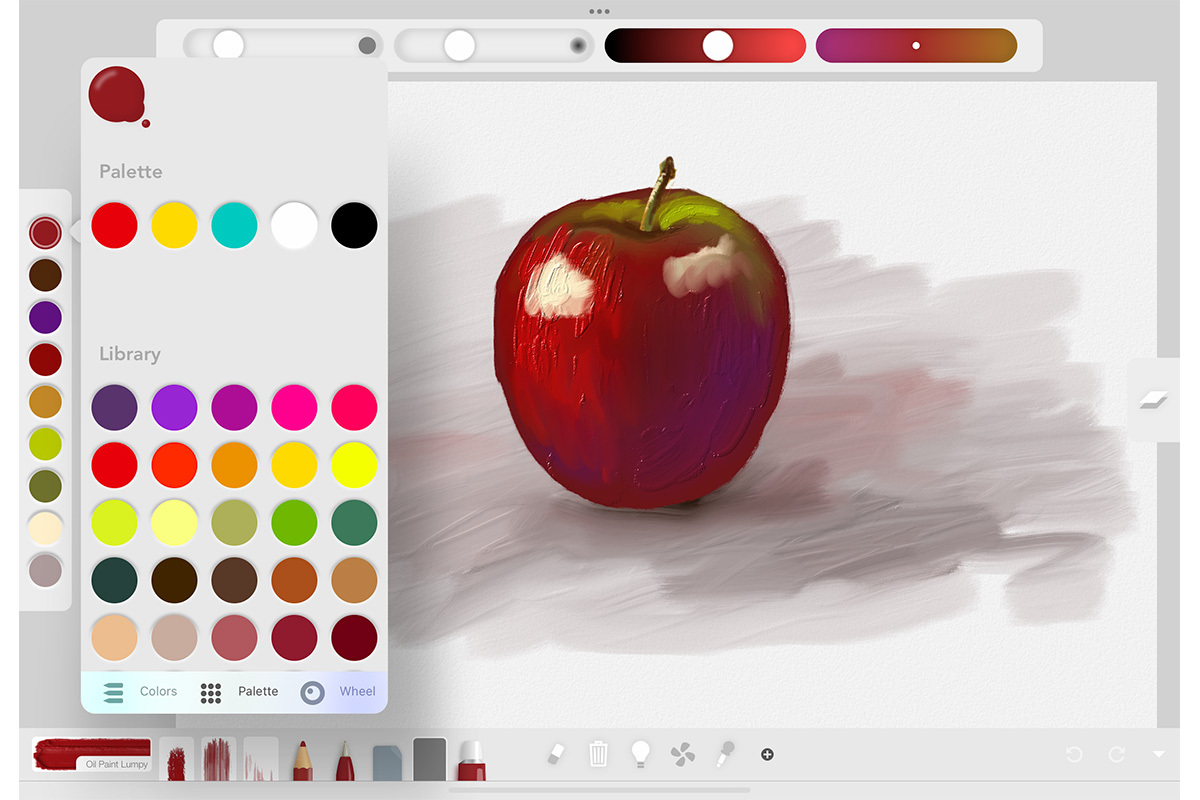Choose the dark maroon Library swatch
Screen dimensions: 1200x800
(354, 638)
